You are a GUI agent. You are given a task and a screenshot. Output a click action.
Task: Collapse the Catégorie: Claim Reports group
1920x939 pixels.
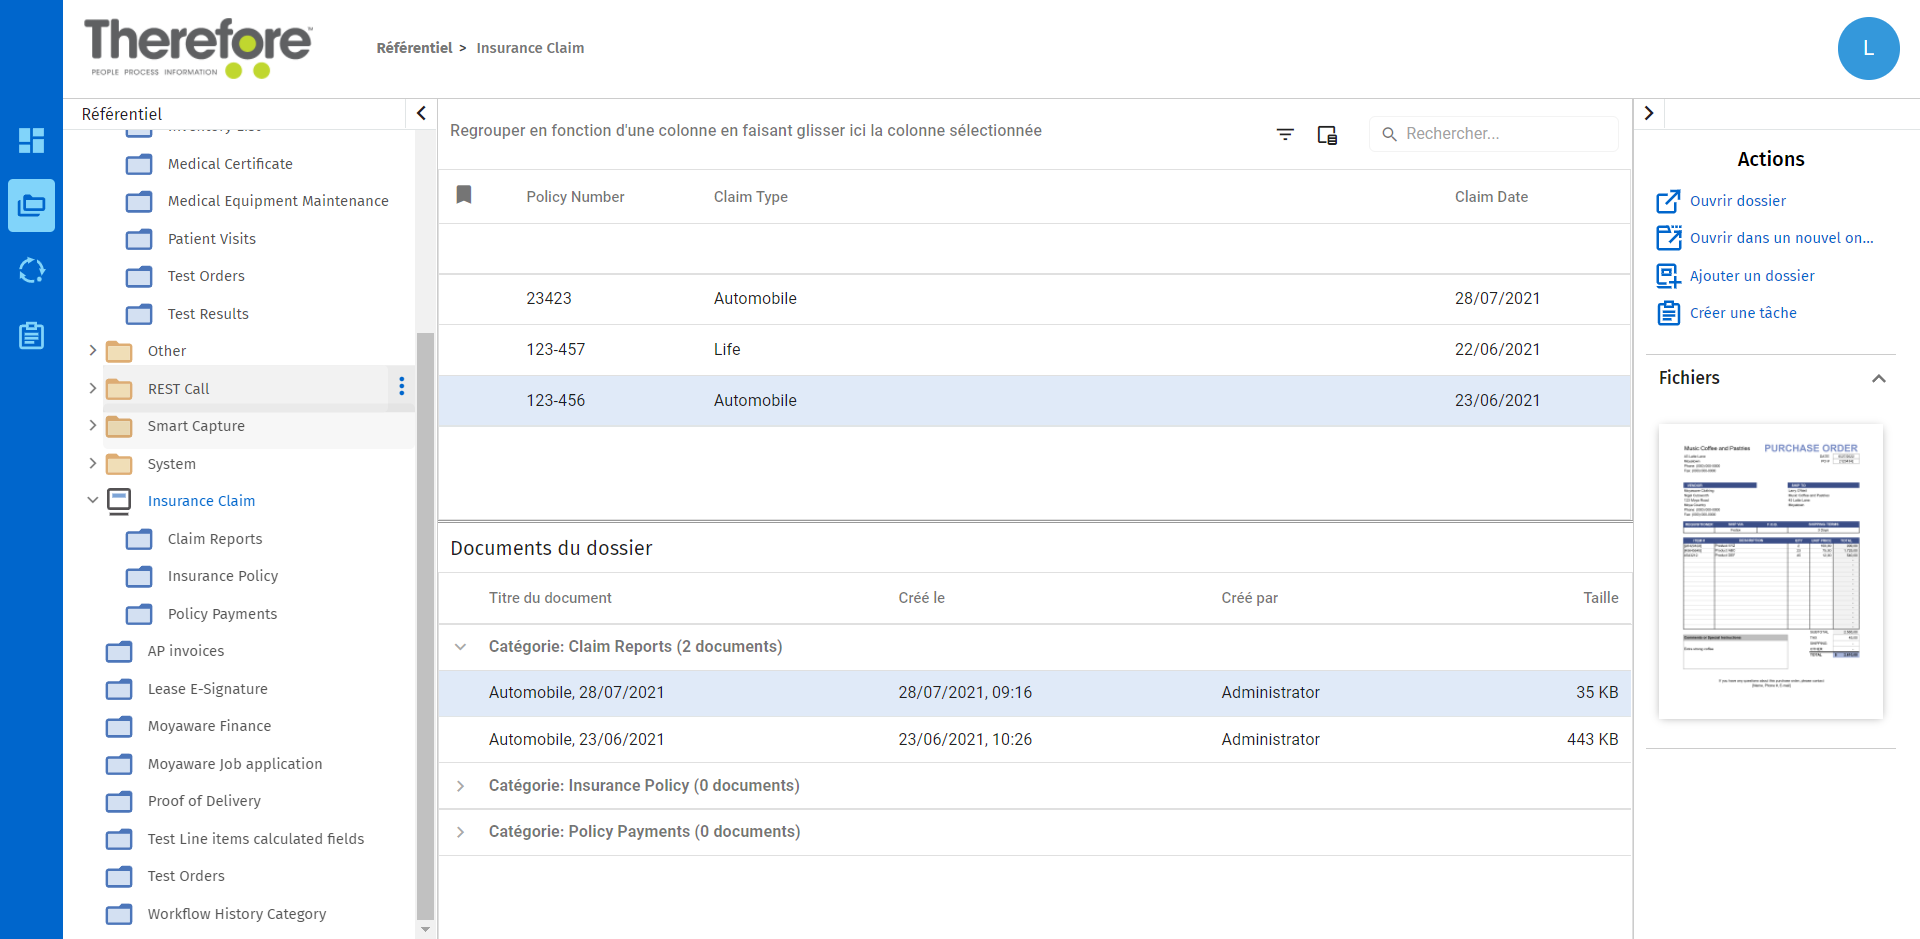461,646
